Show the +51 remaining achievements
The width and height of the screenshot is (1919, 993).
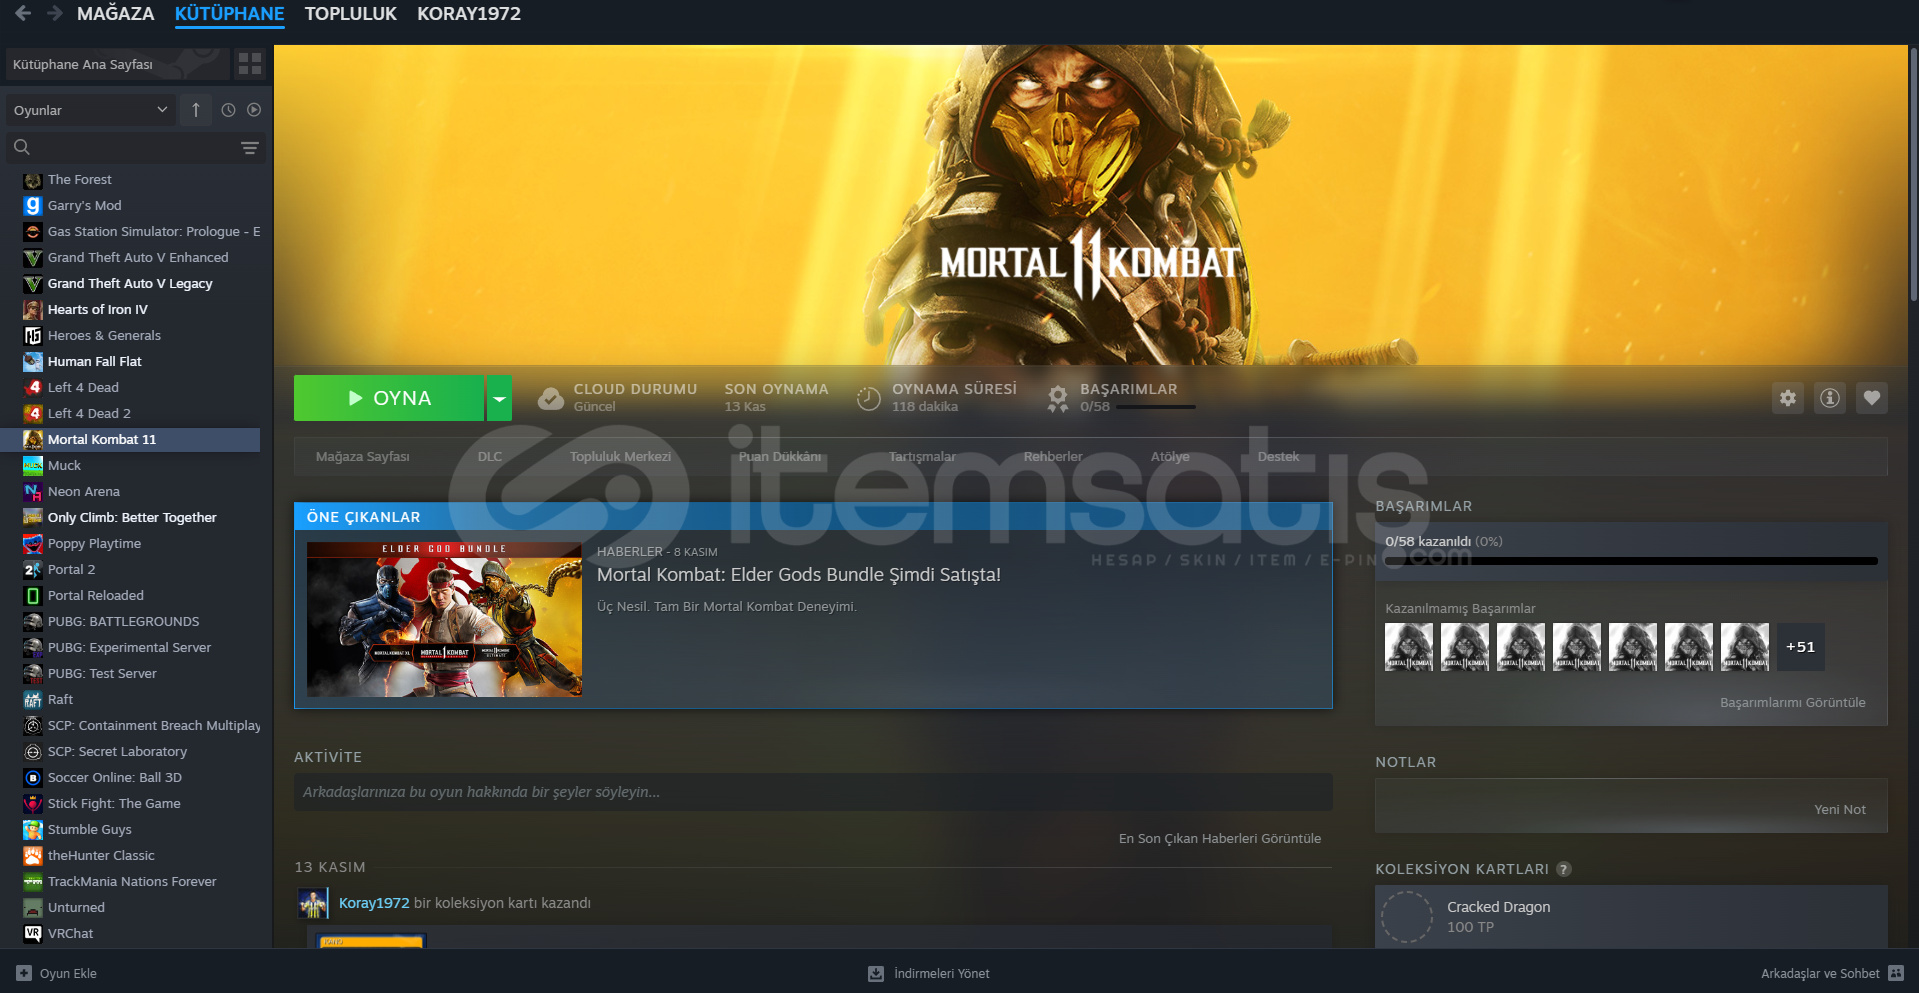coord(1801,647)
